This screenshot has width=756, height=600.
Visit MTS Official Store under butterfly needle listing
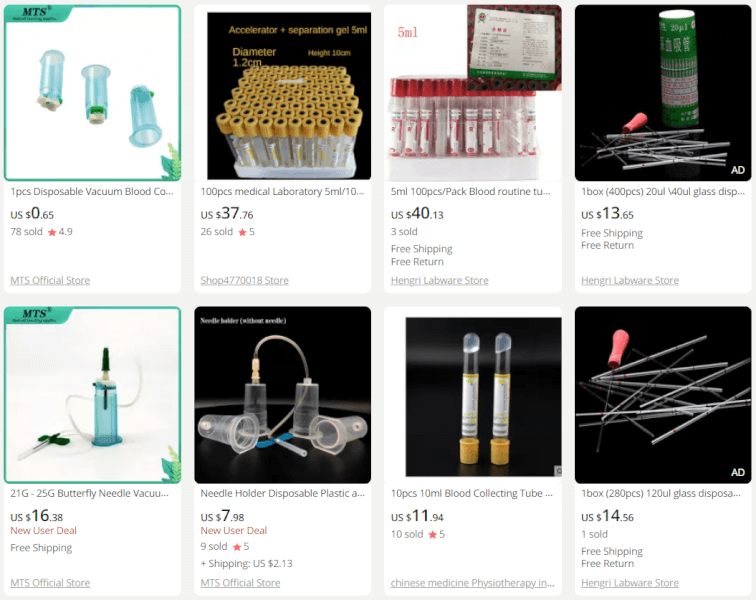pyautogui.click(x=50, y=583)
